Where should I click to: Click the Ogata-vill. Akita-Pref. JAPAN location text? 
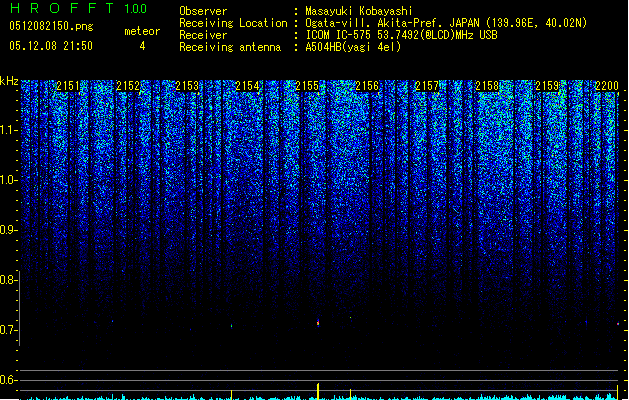[446, 23]
